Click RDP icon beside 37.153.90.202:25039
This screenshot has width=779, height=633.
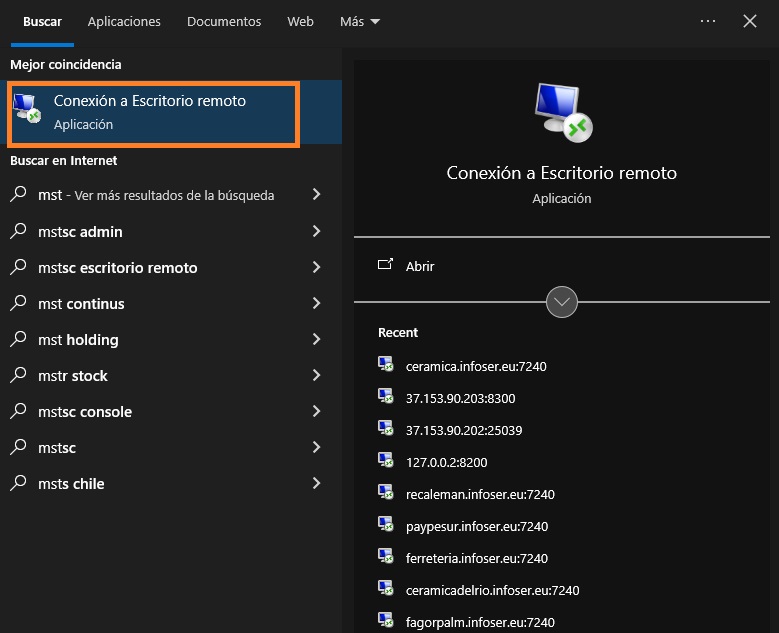pos(386,428)
